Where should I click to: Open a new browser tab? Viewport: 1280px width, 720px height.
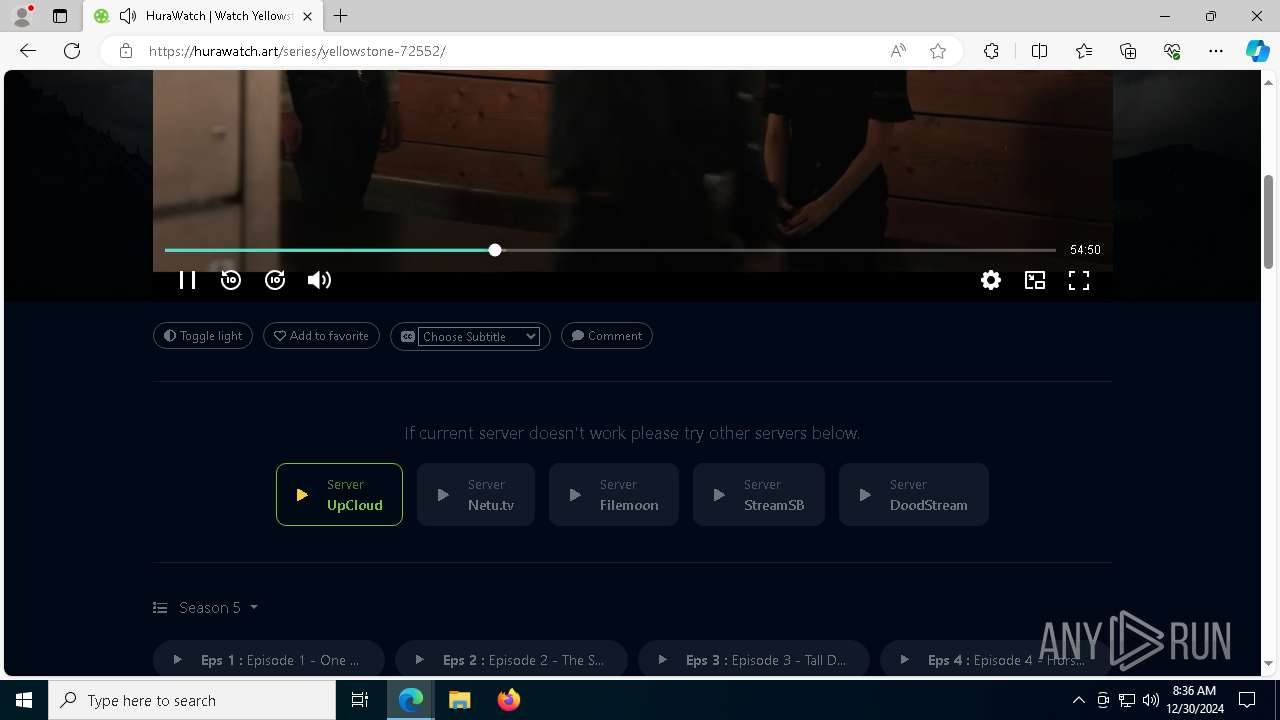341,16
